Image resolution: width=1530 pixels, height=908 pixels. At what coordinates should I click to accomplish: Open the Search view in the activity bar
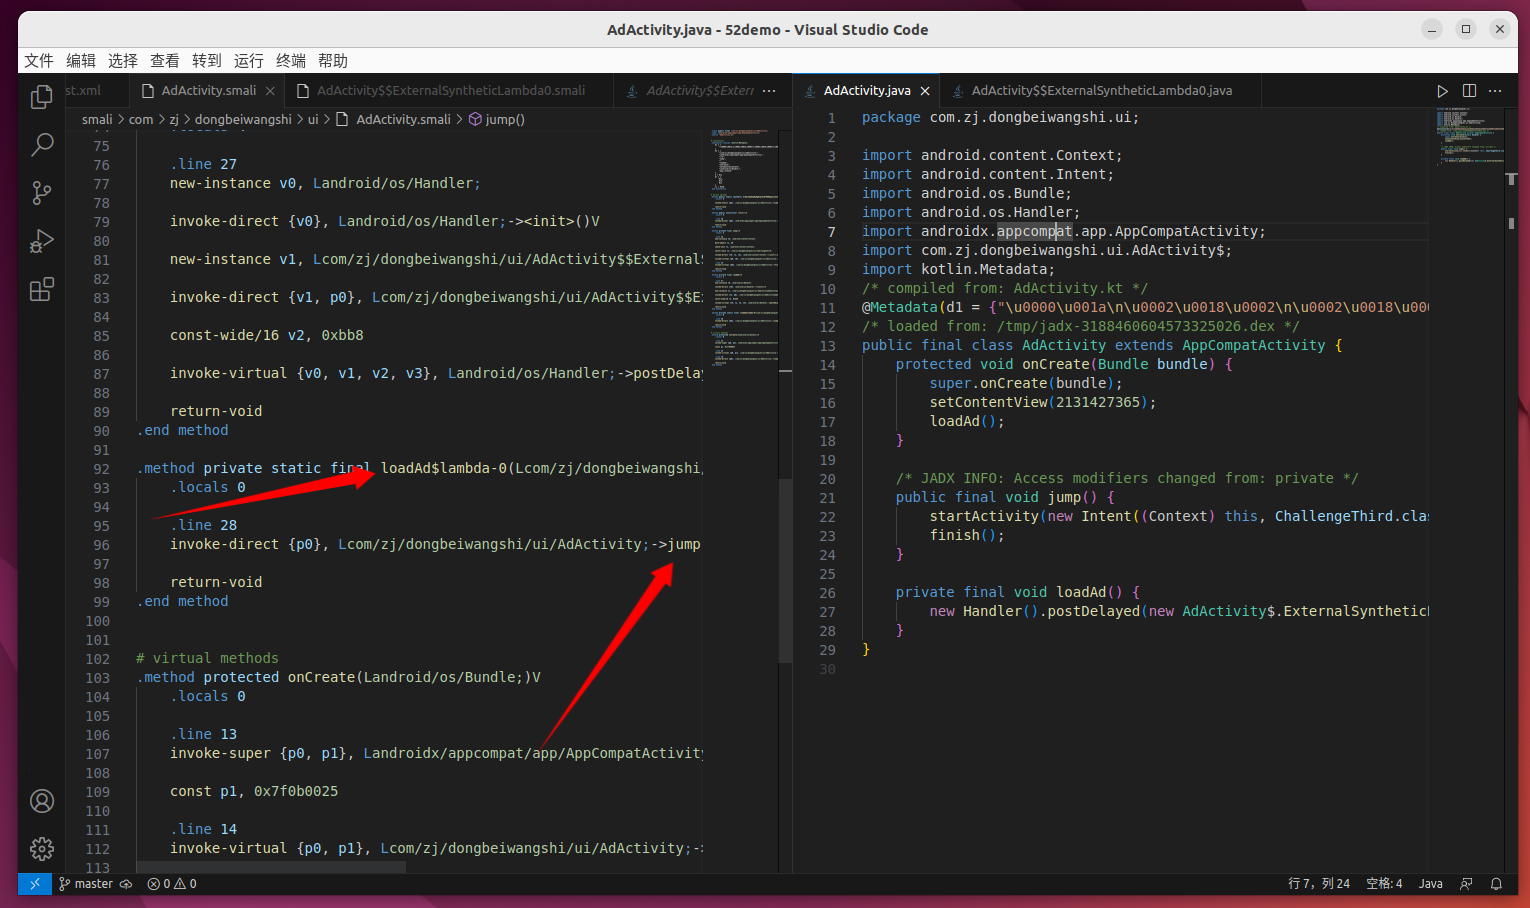click(x=42, y=145)
